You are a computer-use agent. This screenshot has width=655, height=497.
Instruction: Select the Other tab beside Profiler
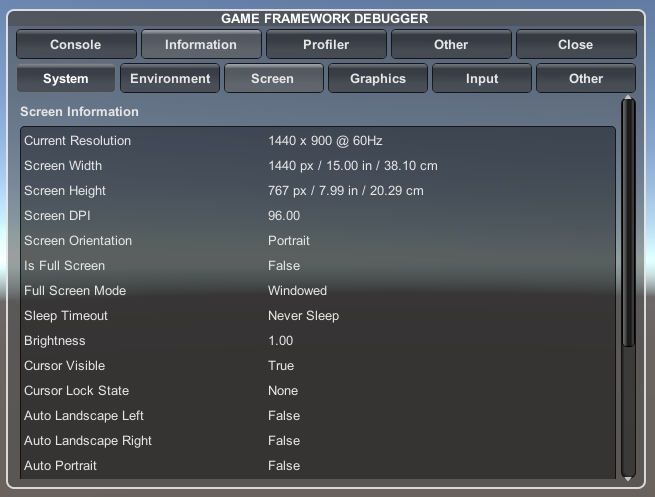pyautogui.click(x=451, y=44)
